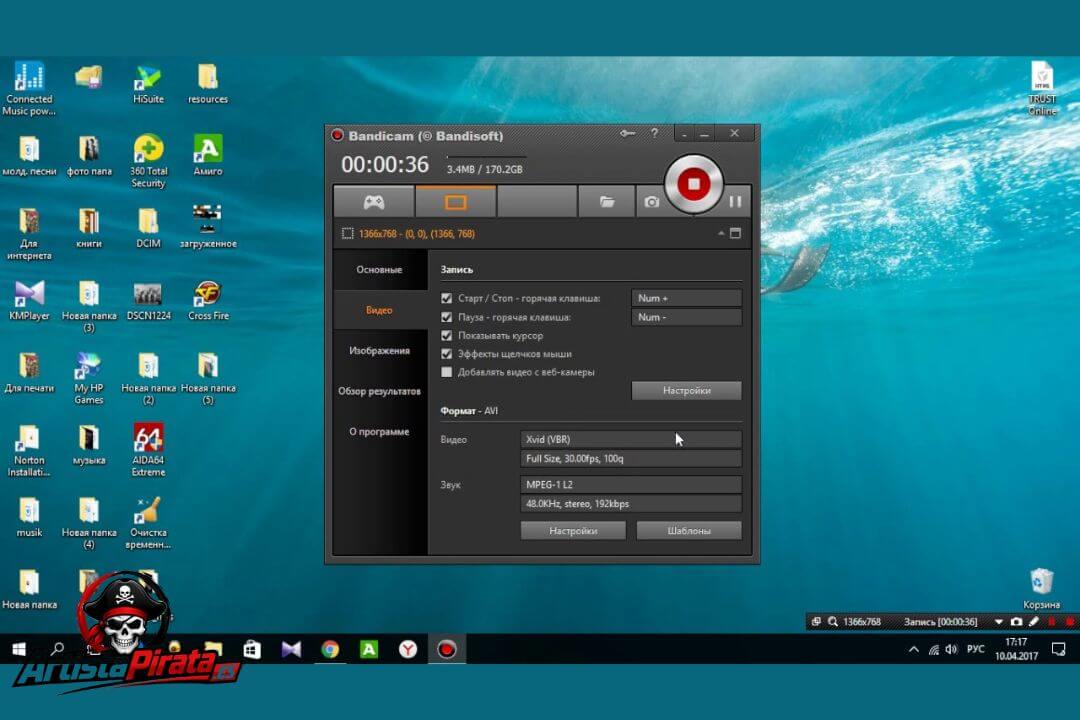
Task: Open KMPlayer from the taskbar
Action: (291, 649)
